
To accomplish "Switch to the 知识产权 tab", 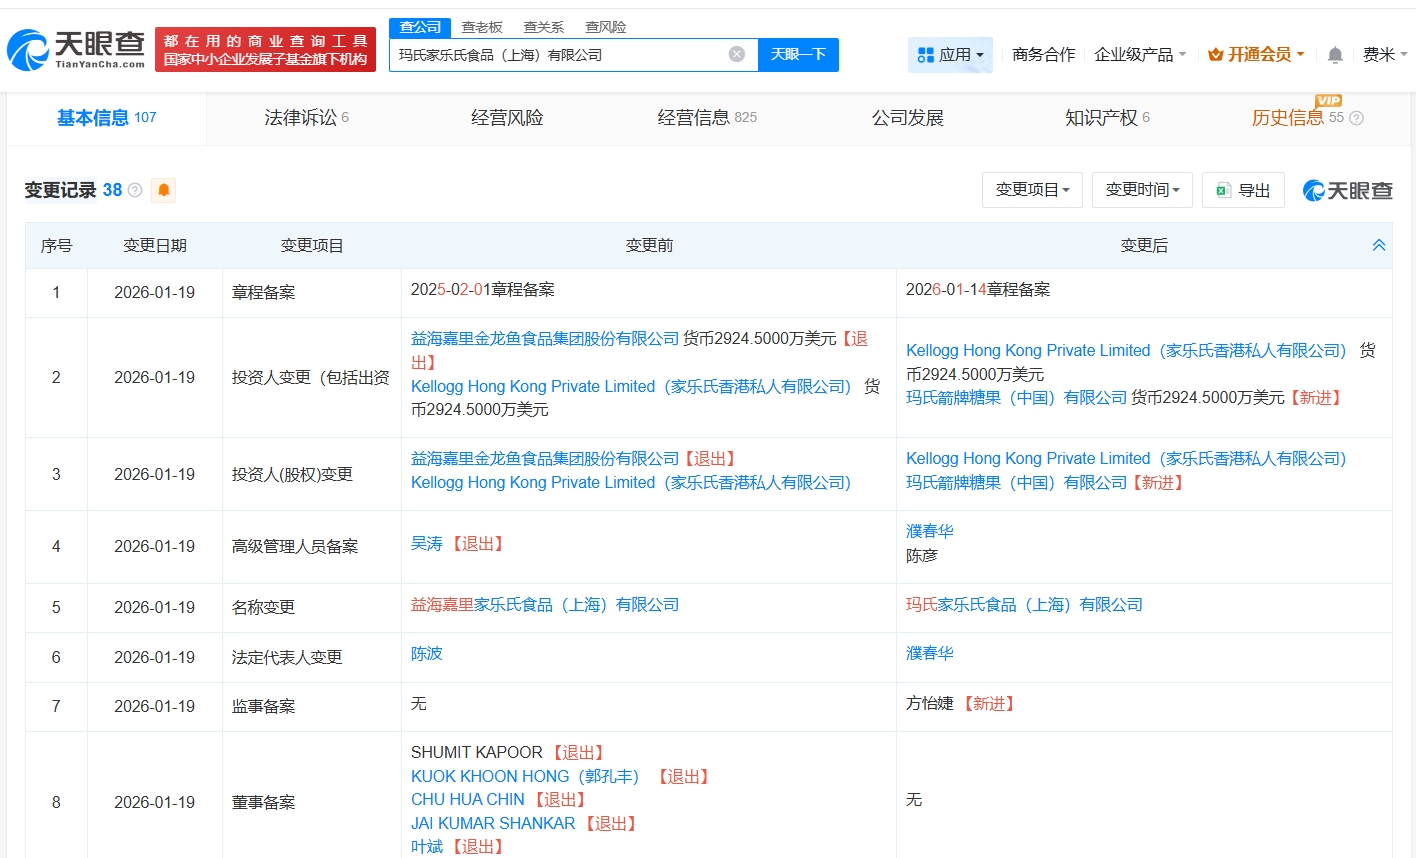I will (1106, 118).
